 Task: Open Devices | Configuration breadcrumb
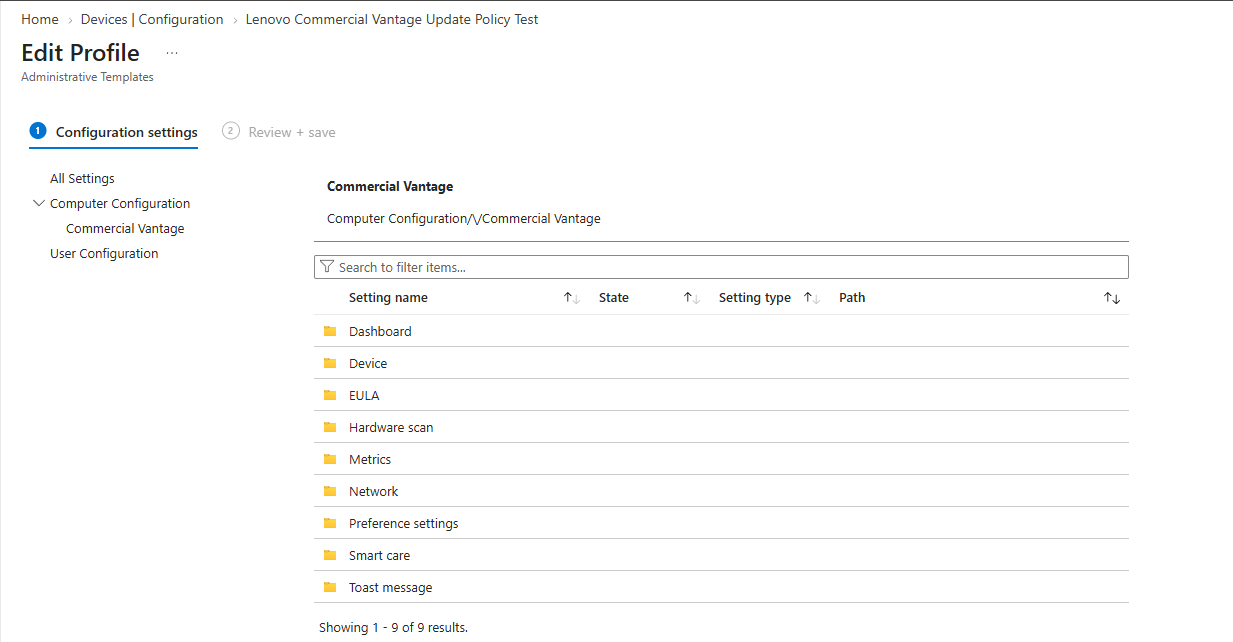[152, 19]
